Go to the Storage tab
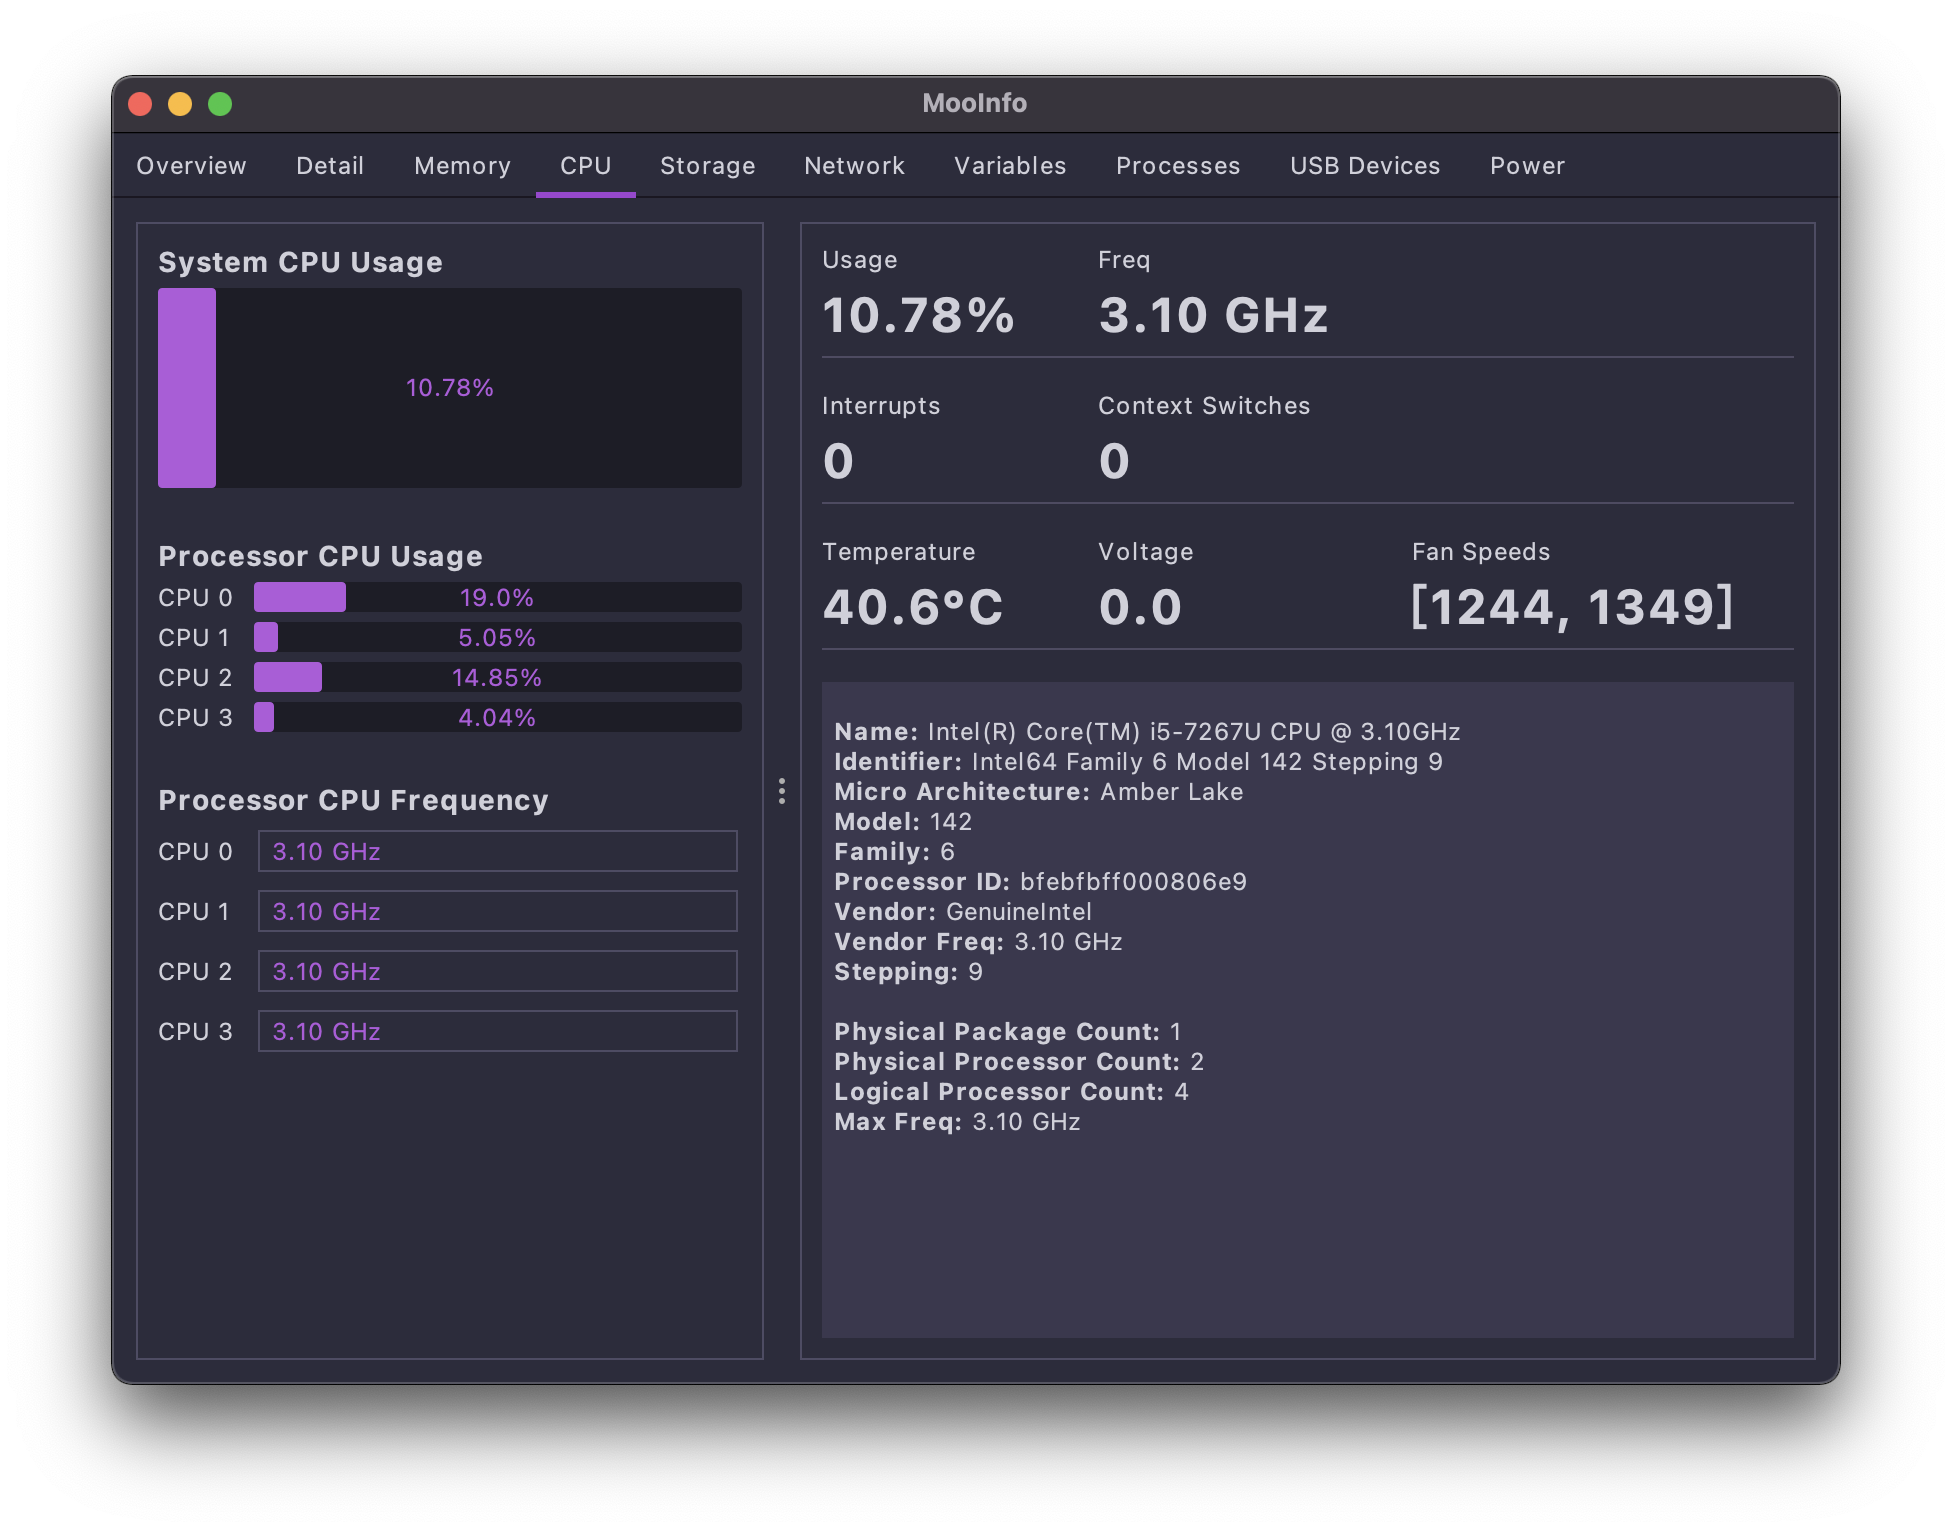Viewport: 1952px width, 1532px height. click(708, 166)
